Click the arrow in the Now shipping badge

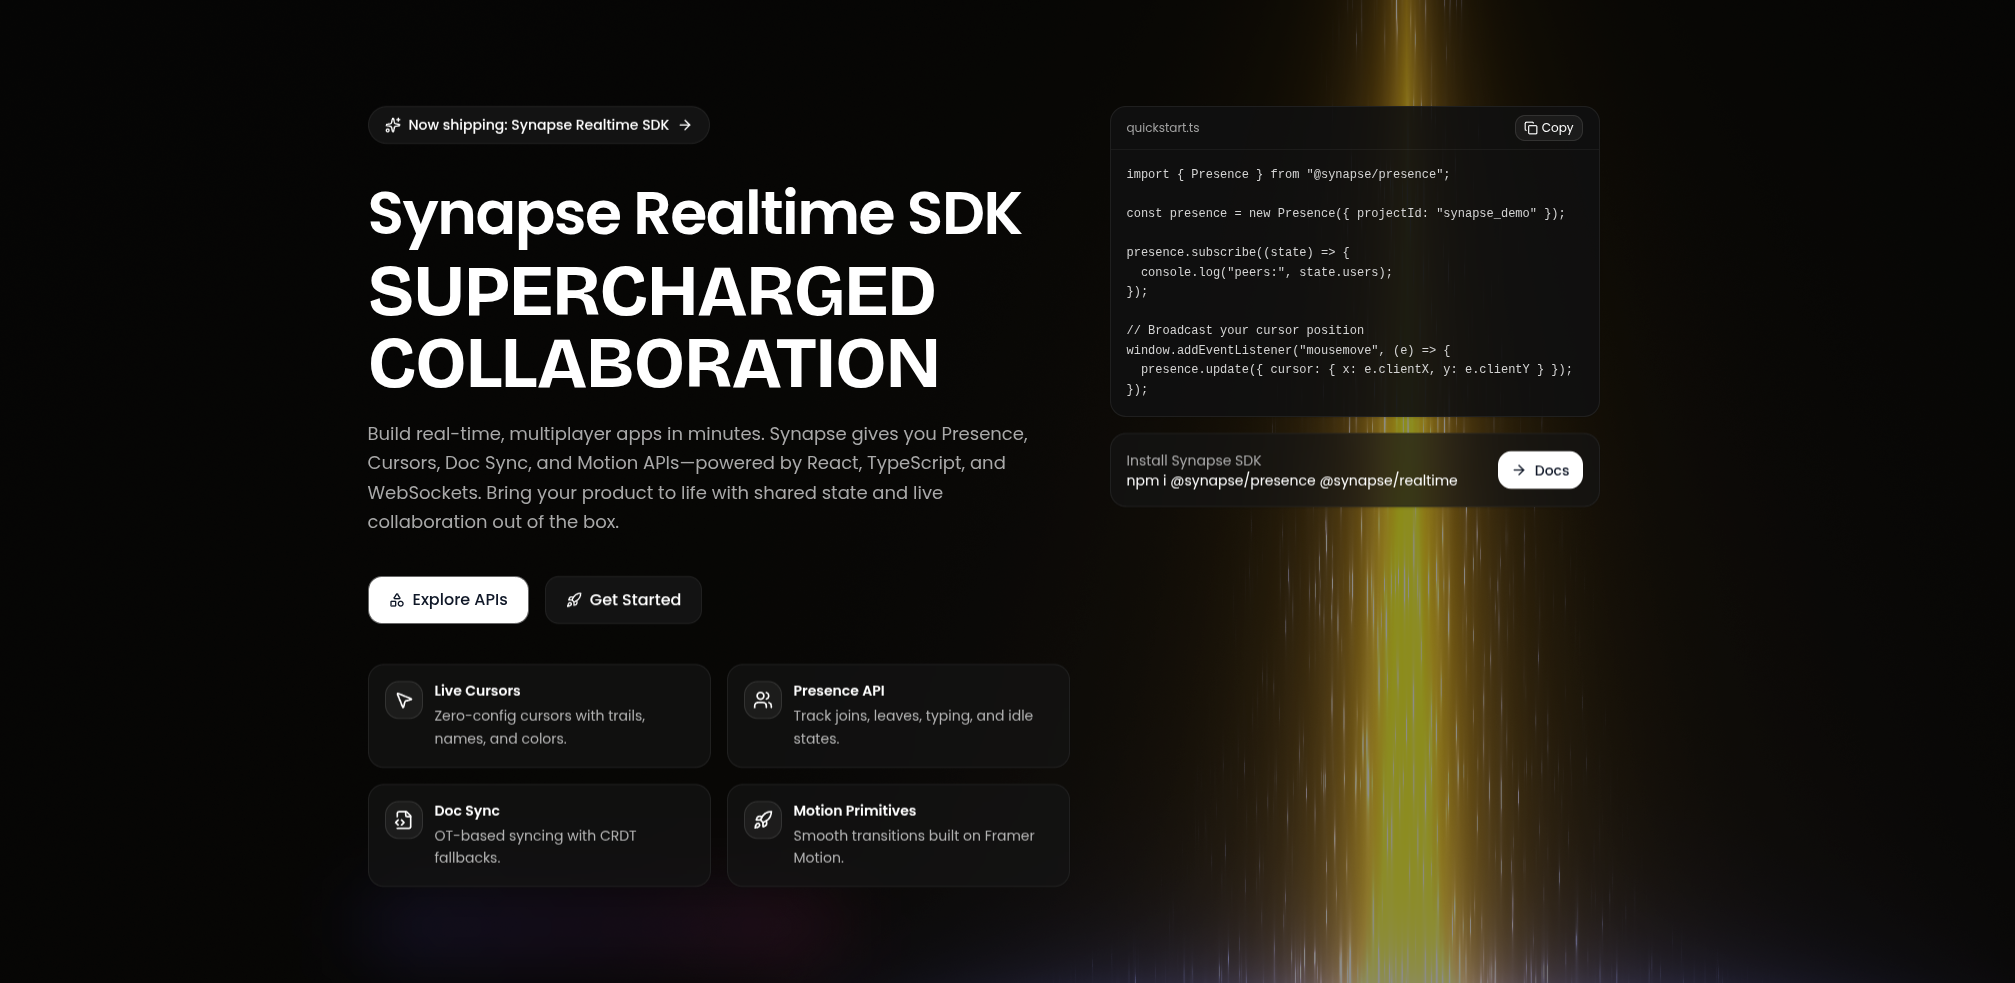[685, 125]
